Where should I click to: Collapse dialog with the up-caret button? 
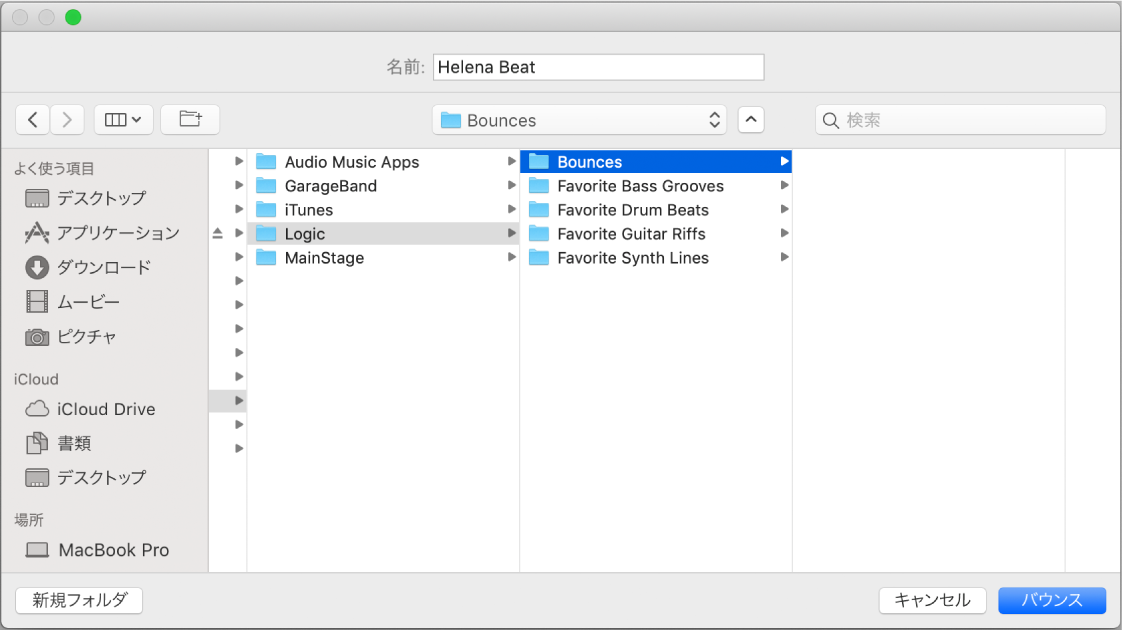click(x=751, y=120)
